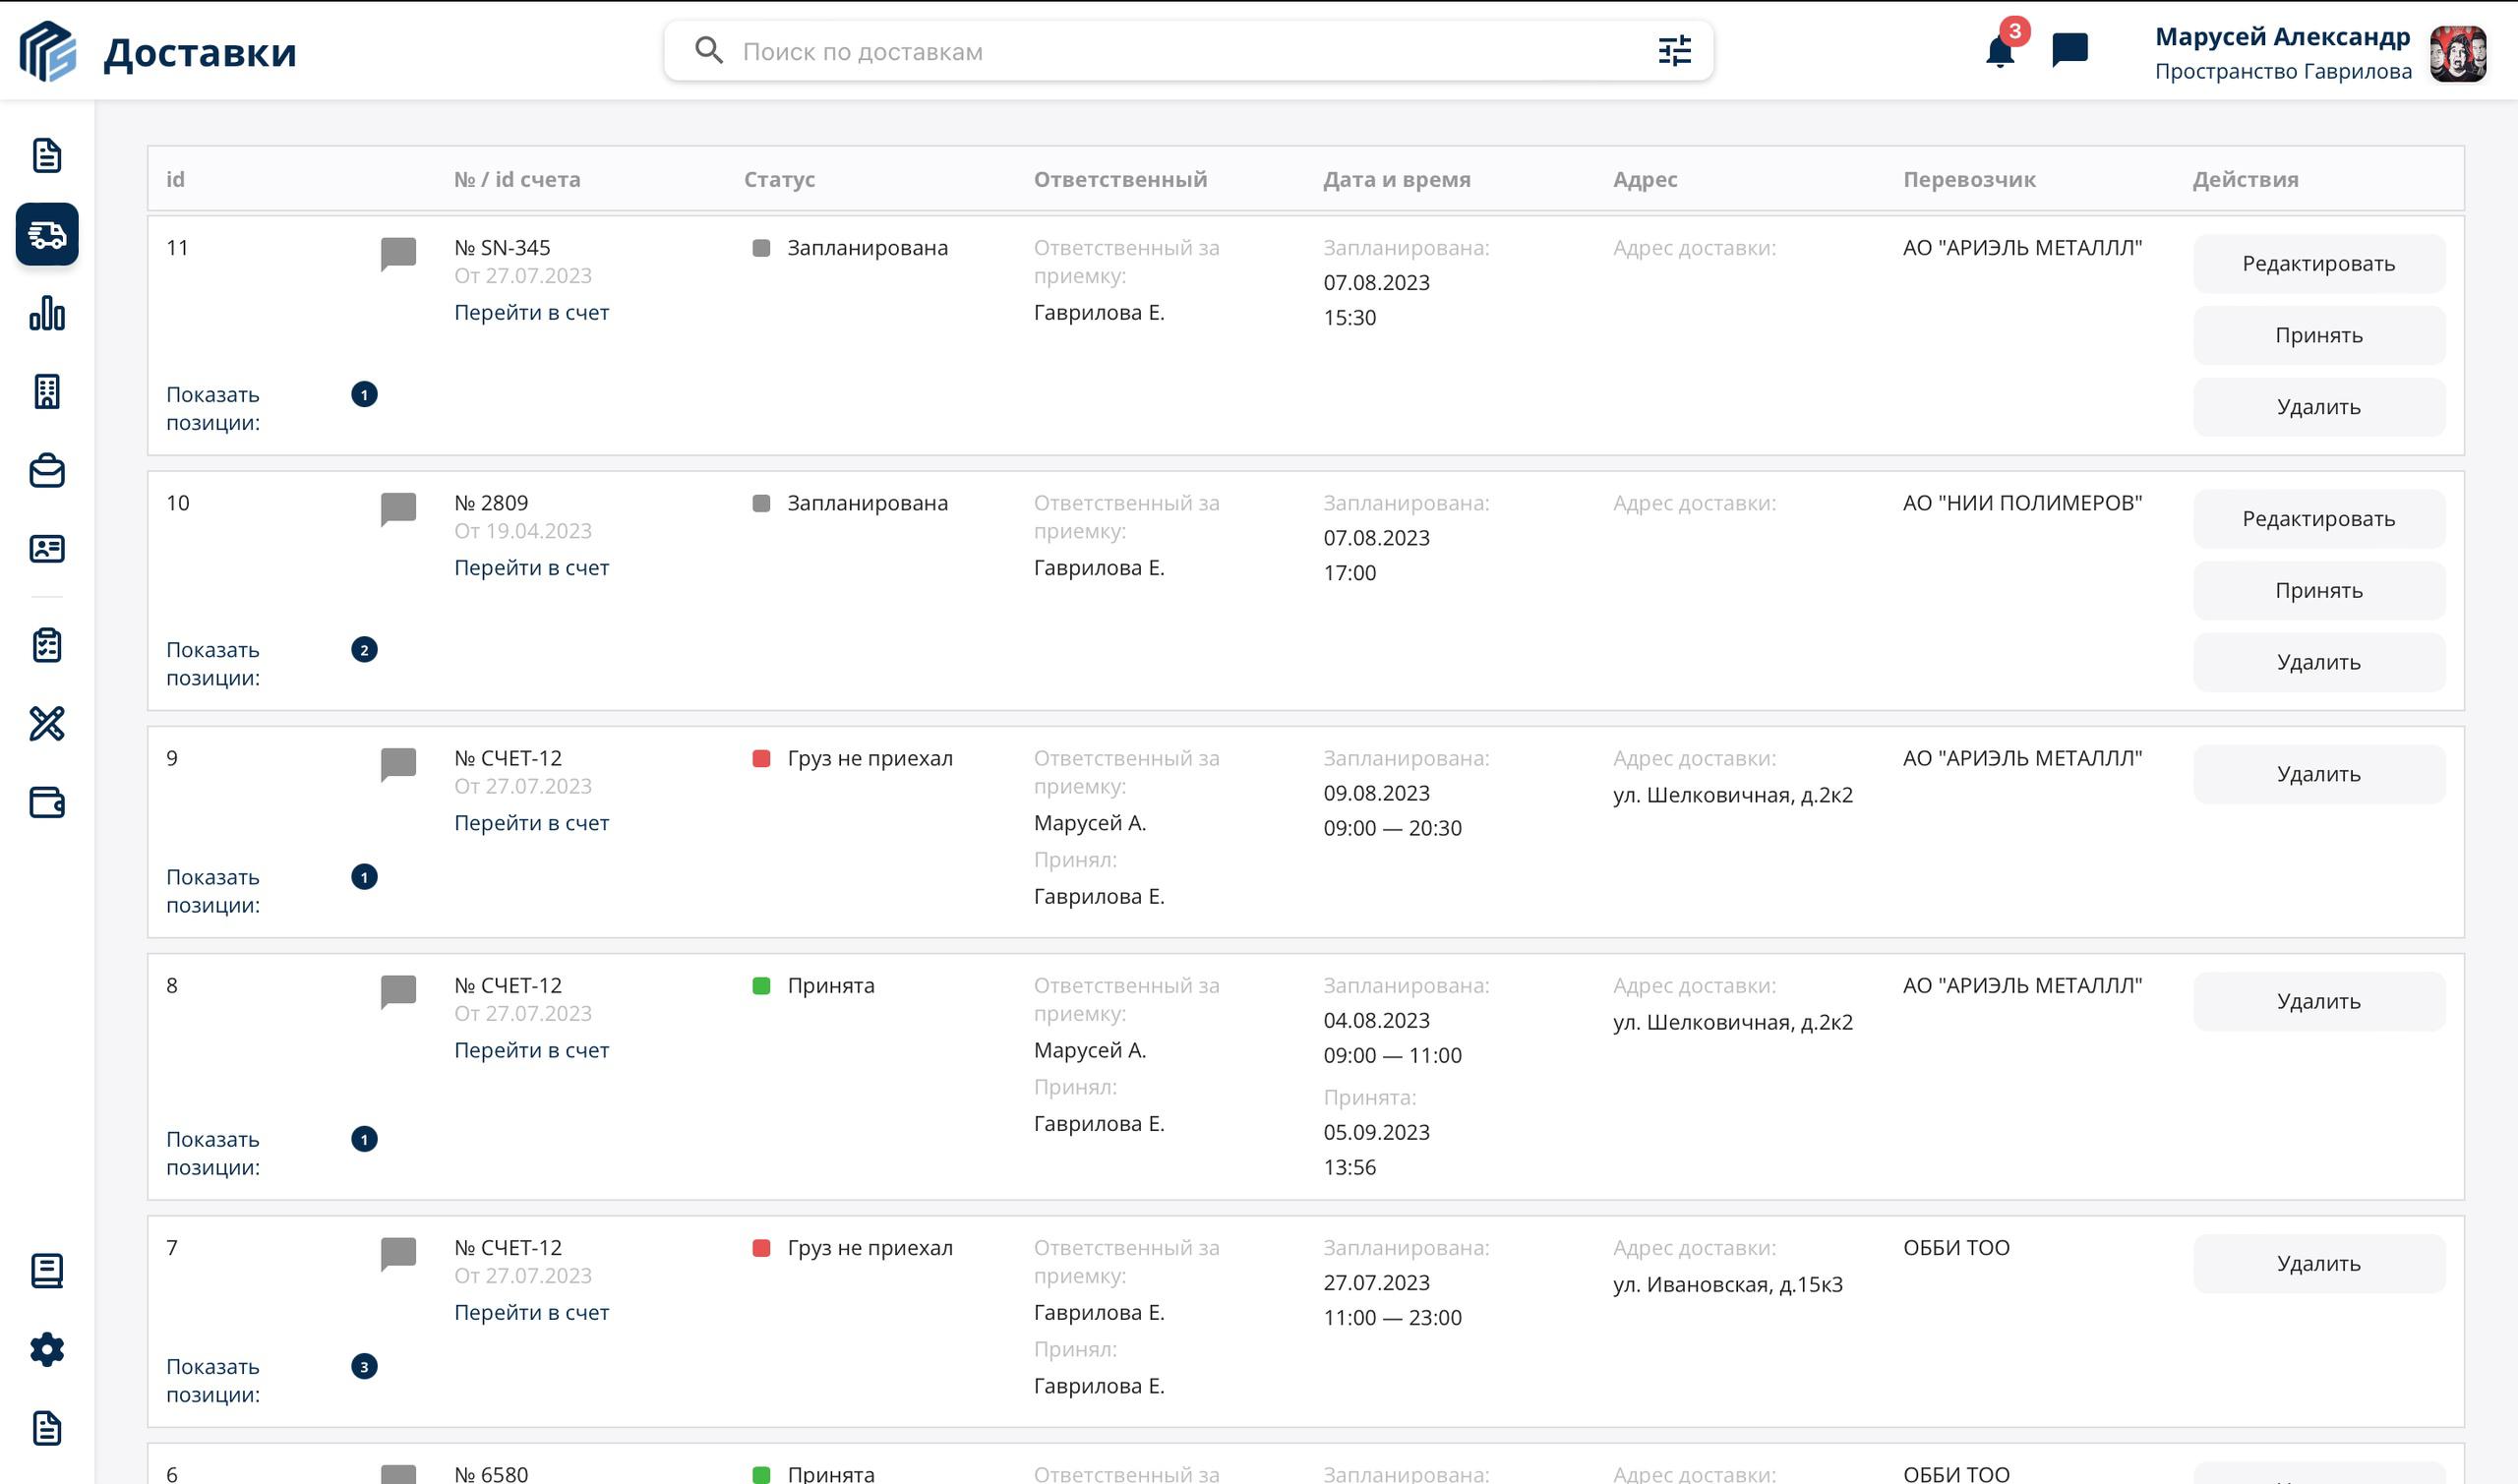Click carrier ОББИ ТОО on delivery 7
The width and height of the screenshot is (2518, 1484).
point(1955,1247)
